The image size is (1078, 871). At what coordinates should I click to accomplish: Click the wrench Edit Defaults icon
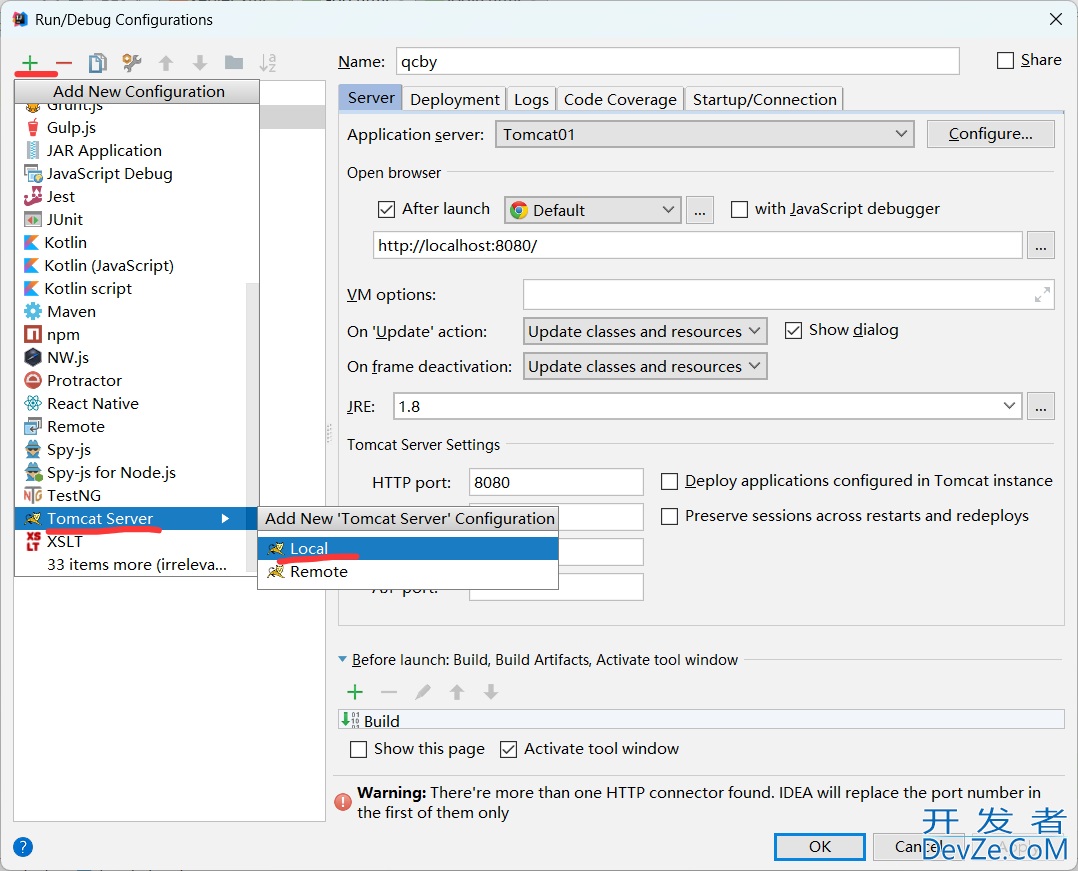(131, 63)
